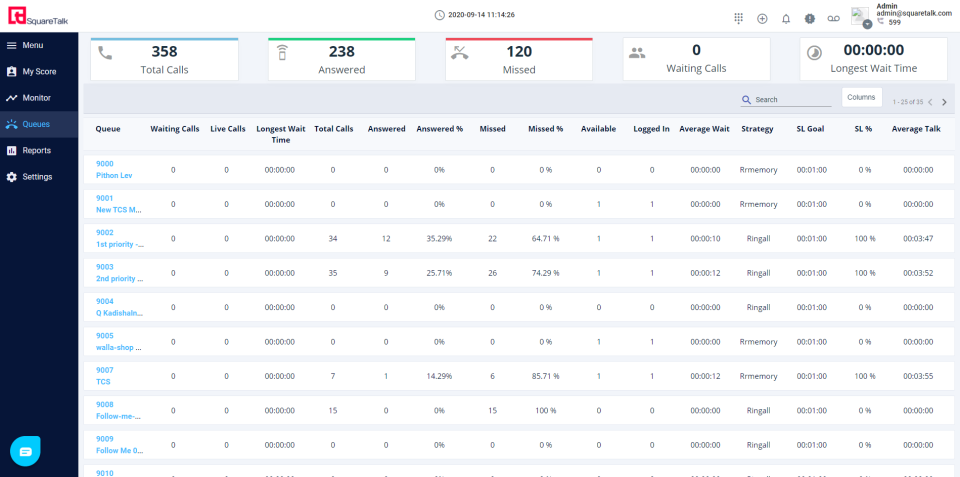Open queue 9009 Follow Me 0

tap(119, 445)
